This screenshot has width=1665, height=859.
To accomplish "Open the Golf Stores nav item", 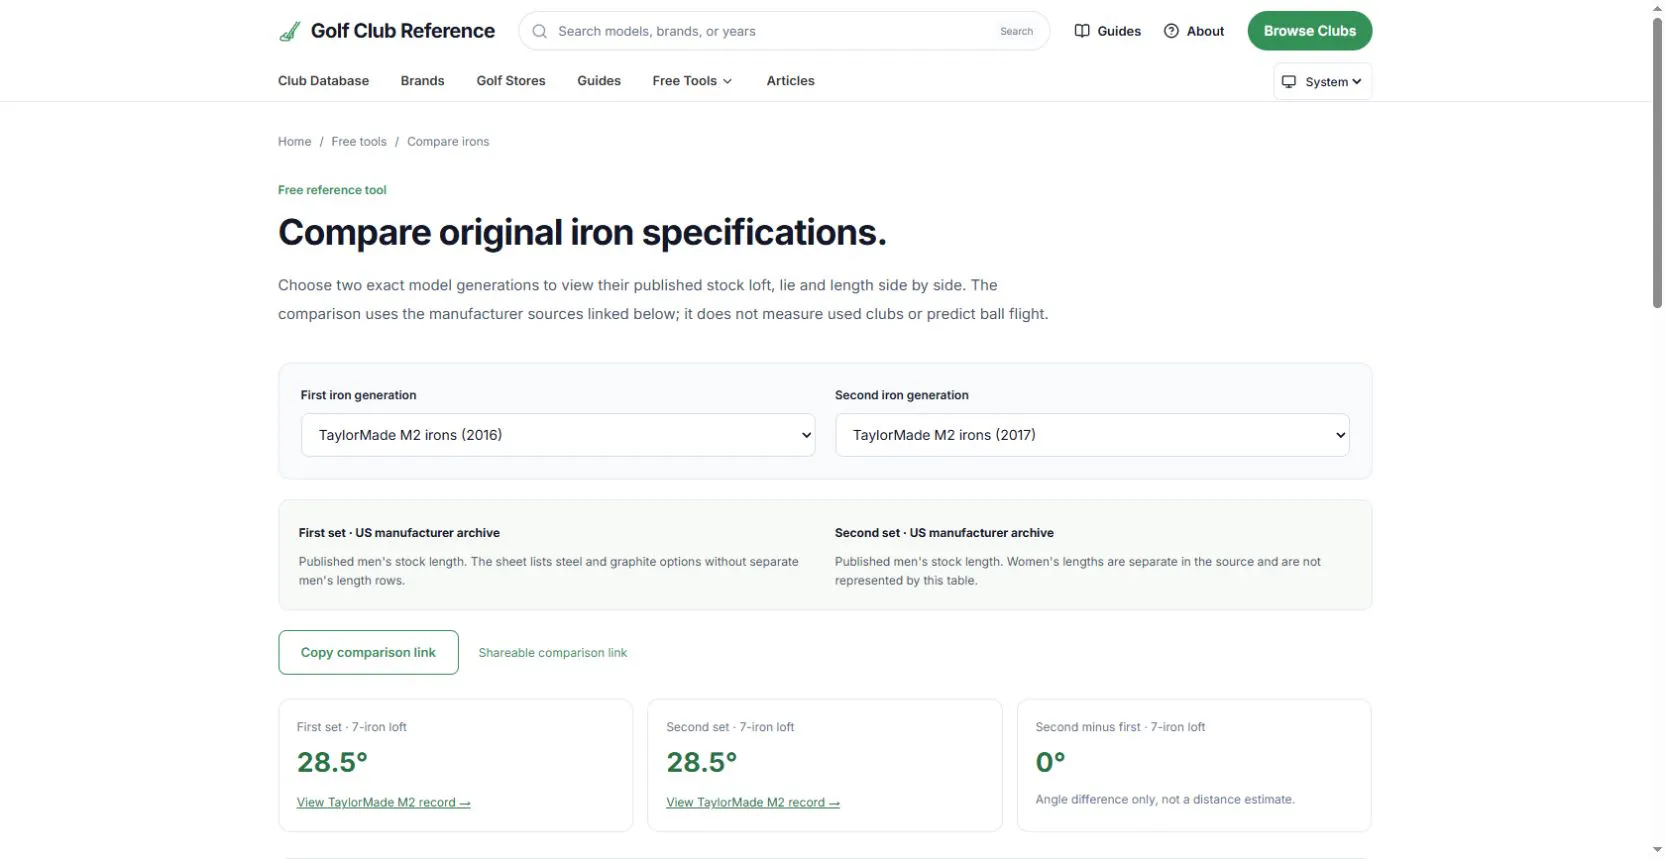I will (x=511, y=81).
